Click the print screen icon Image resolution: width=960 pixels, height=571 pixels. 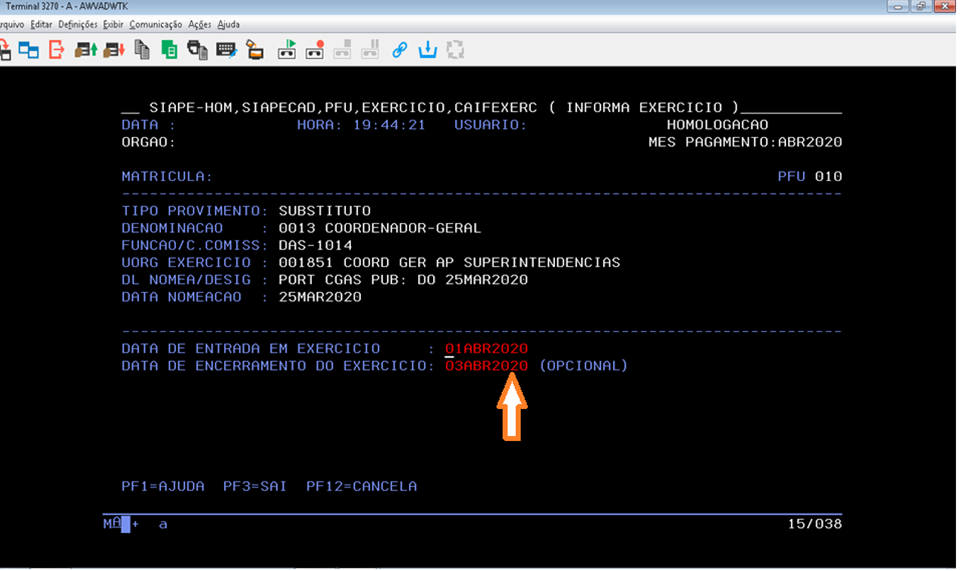197,50
